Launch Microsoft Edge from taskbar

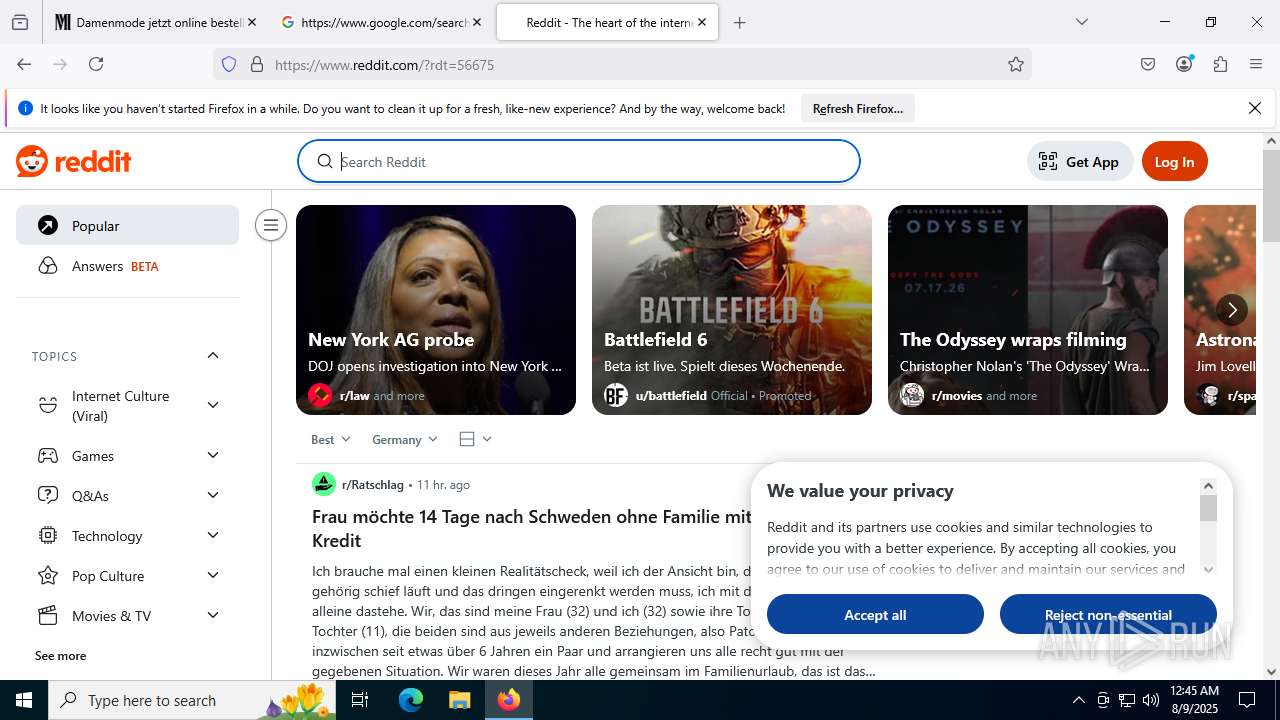tap(411, 700)
